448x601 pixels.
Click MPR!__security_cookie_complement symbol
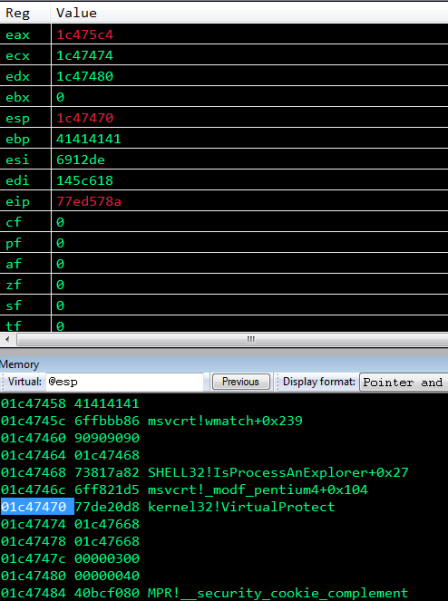(278, 593)
